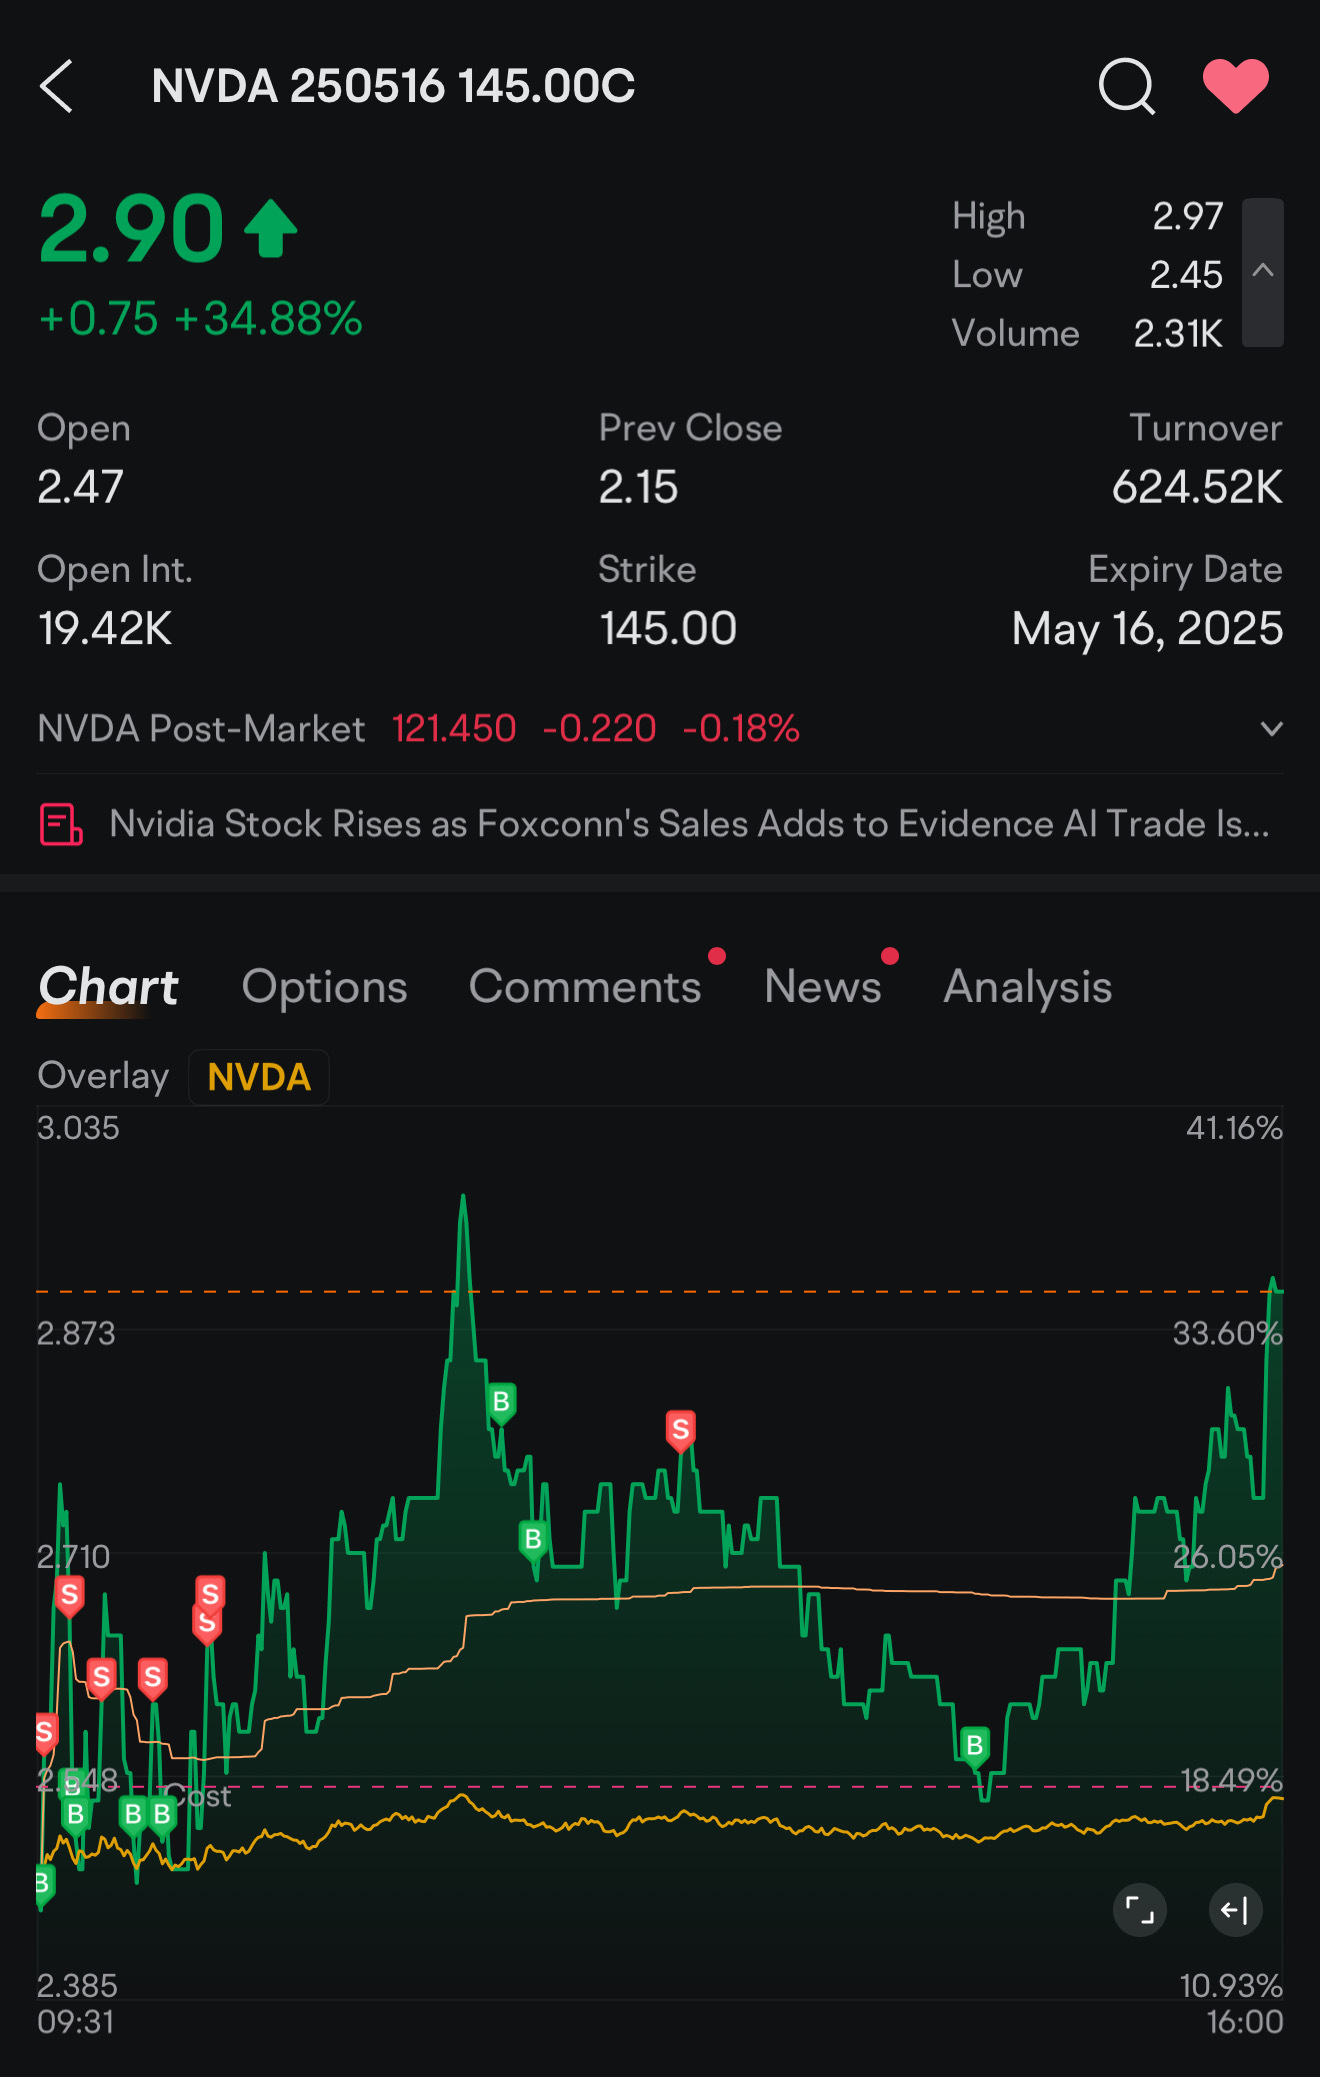The height and width of the screenshot is (2077, 1320).
Task: Toggle the heart favorite icon
Action: [1236, 85]
